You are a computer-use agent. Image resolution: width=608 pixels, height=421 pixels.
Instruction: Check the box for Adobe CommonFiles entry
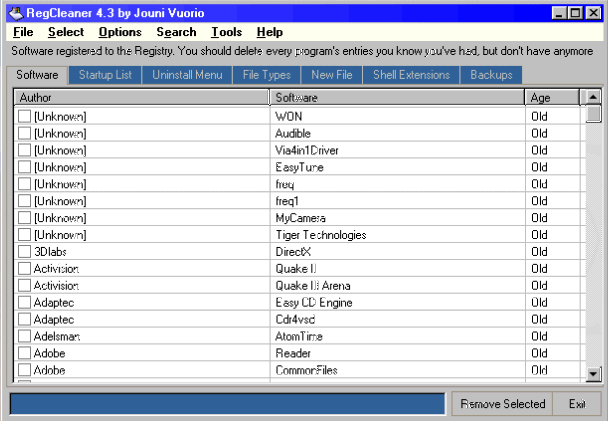(x=24, y=370)
